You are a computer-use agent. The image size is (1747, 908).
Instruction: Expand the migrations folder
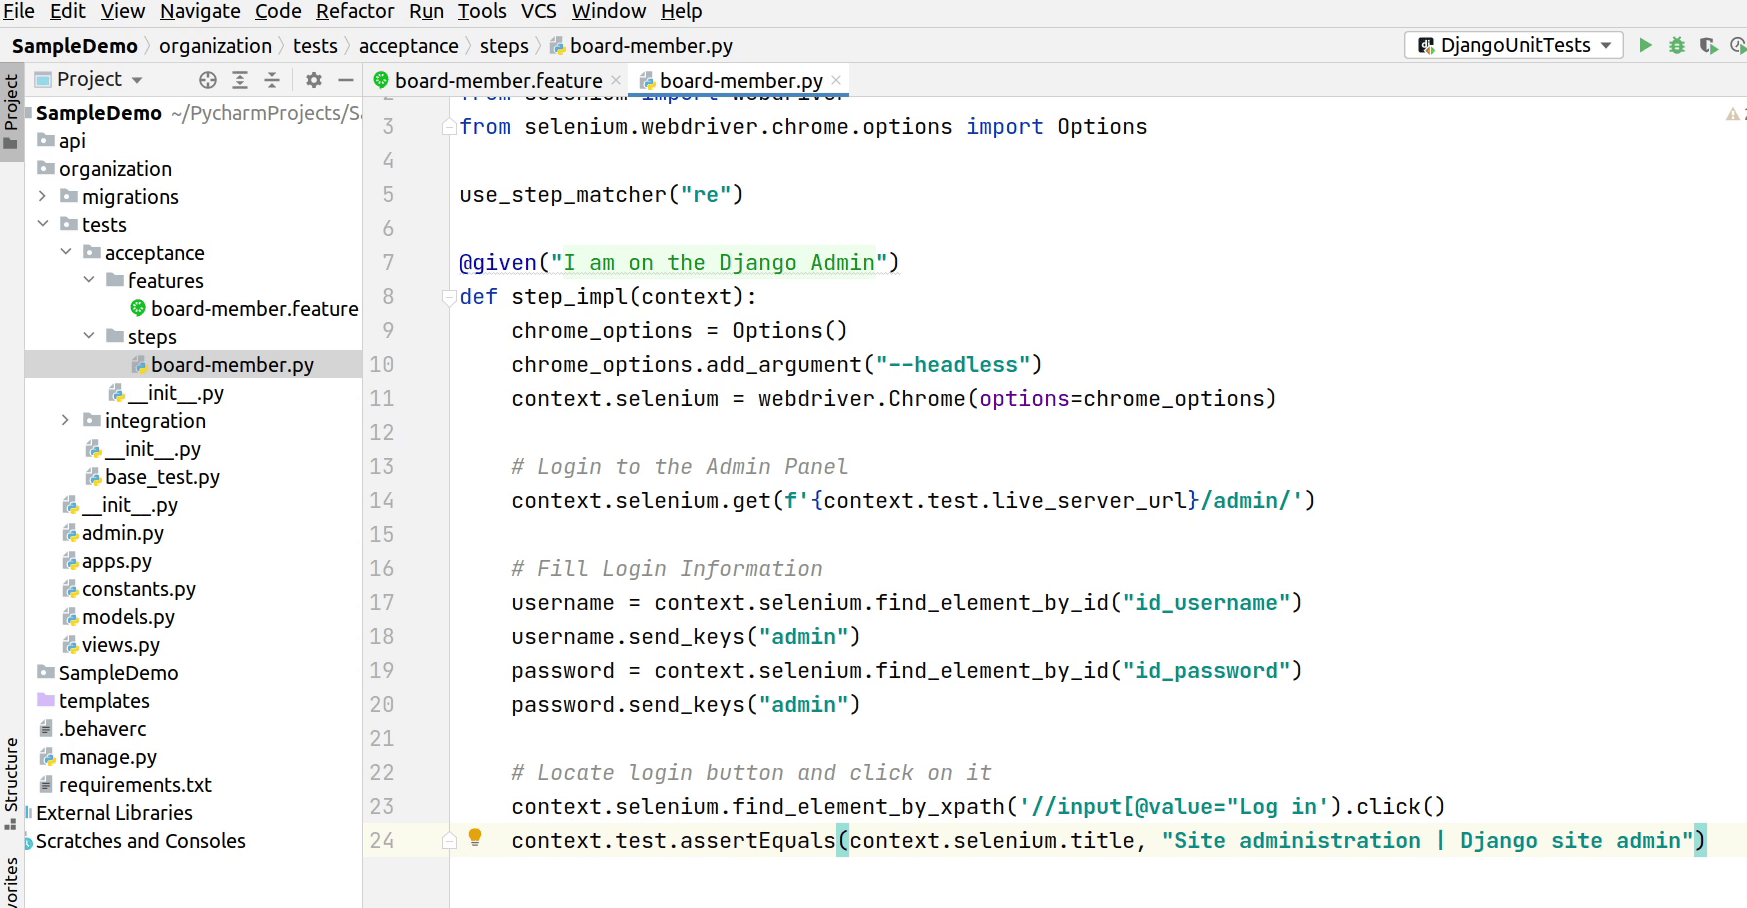tap(43, 197)
